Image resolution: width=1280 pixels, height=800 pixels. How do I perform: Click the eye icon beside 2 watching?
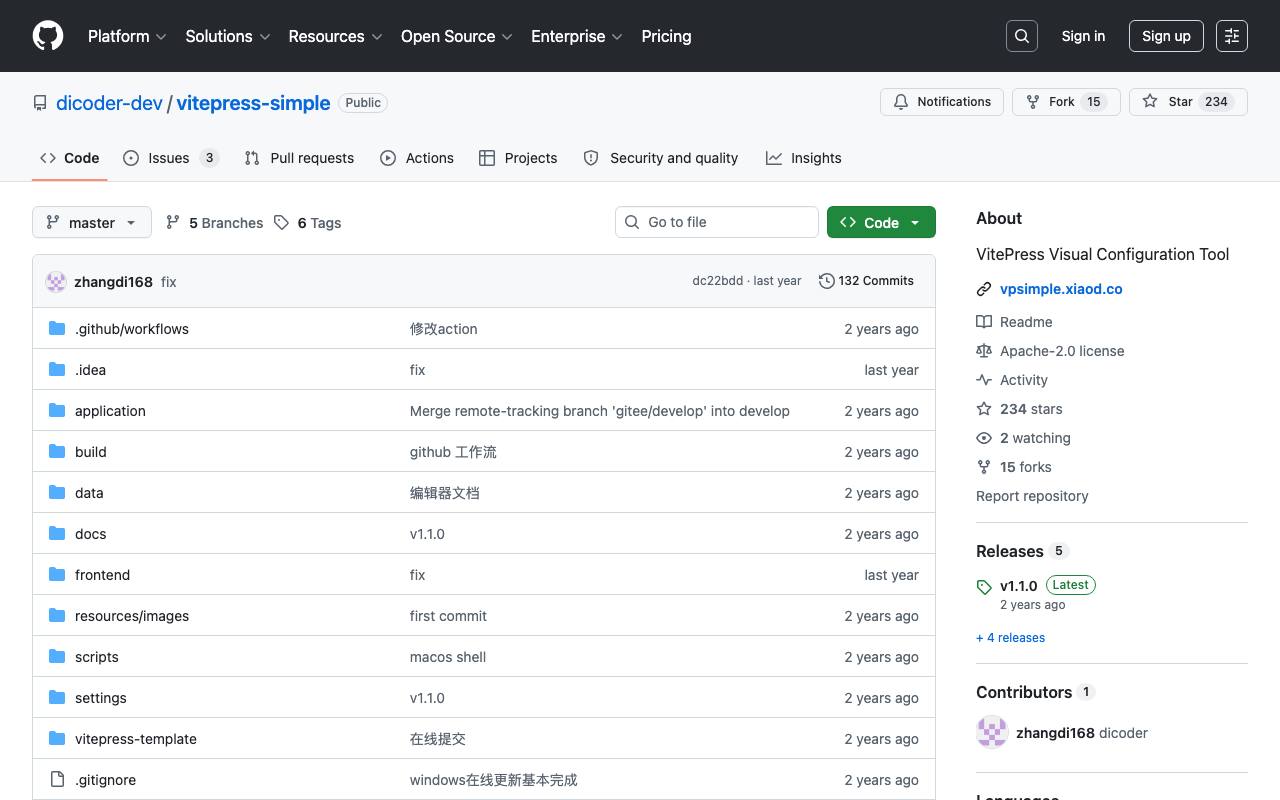(x=984, y=438)
